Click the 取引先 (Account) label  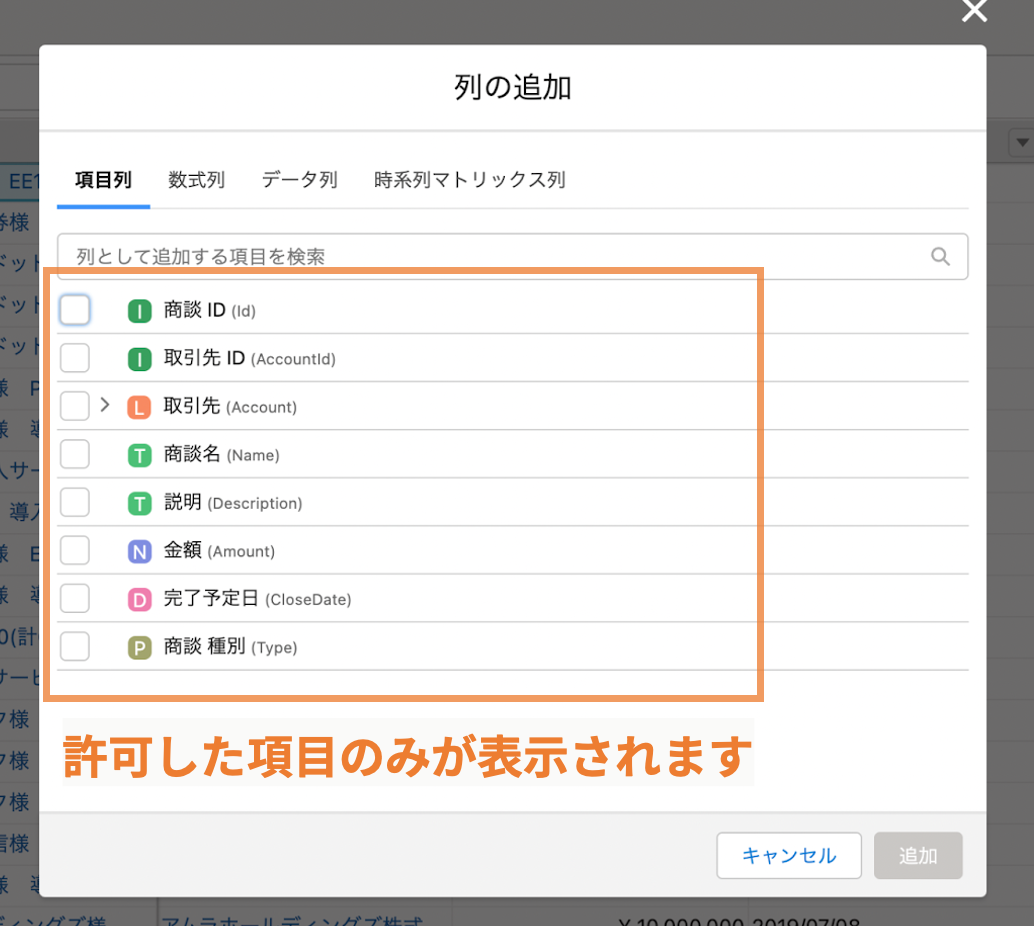pos(230,406)
